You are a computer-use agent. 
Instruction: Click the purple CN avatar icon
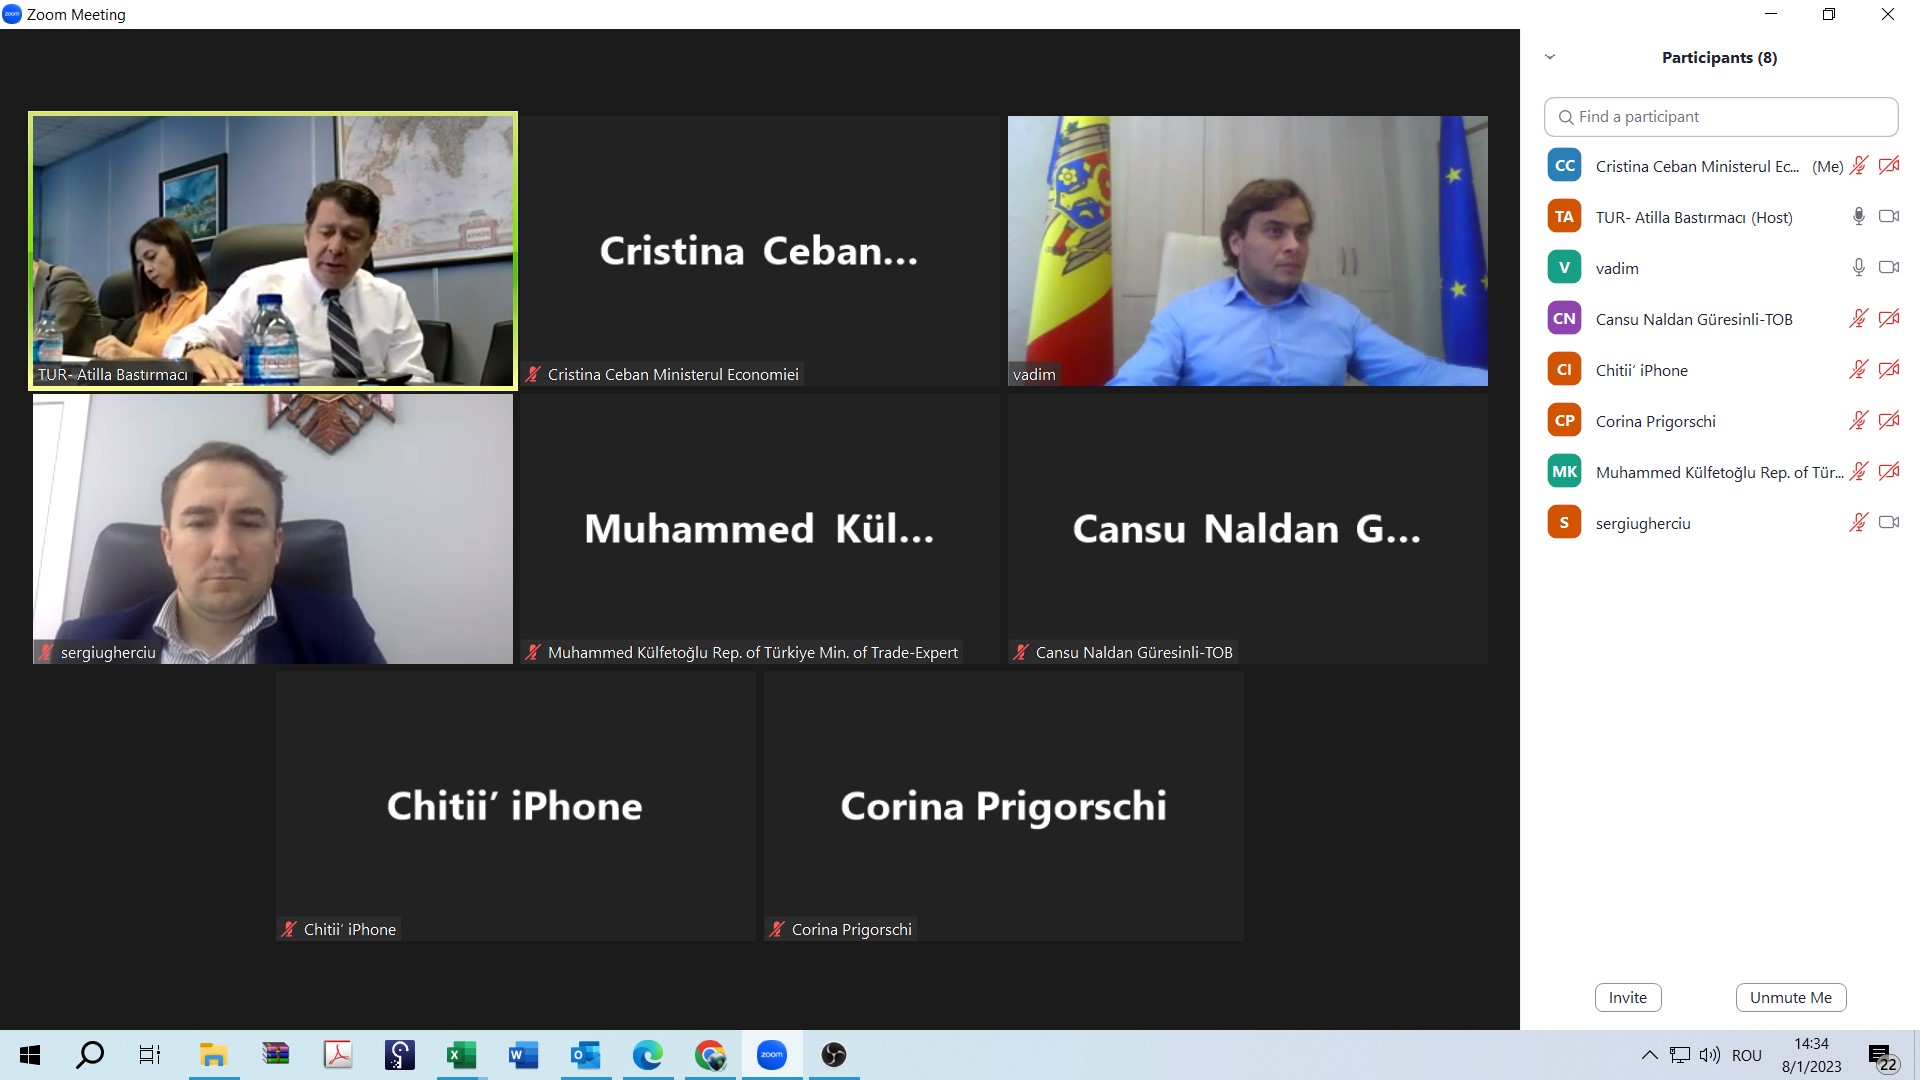click(x=1564, y=319)
